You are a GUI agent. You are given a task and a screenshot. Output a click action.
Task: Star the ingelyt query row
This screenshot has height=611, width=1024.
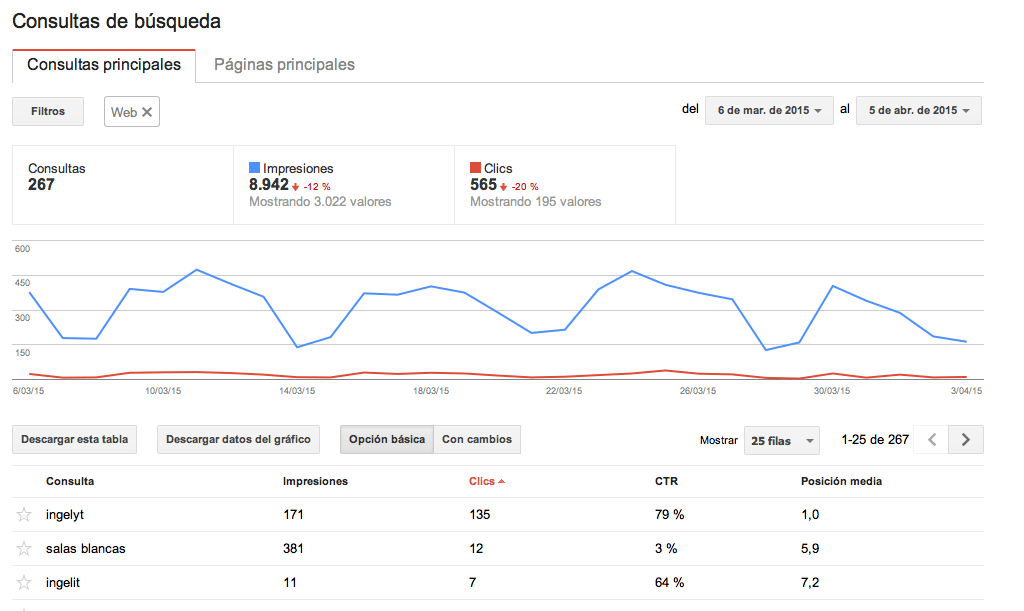24,515
